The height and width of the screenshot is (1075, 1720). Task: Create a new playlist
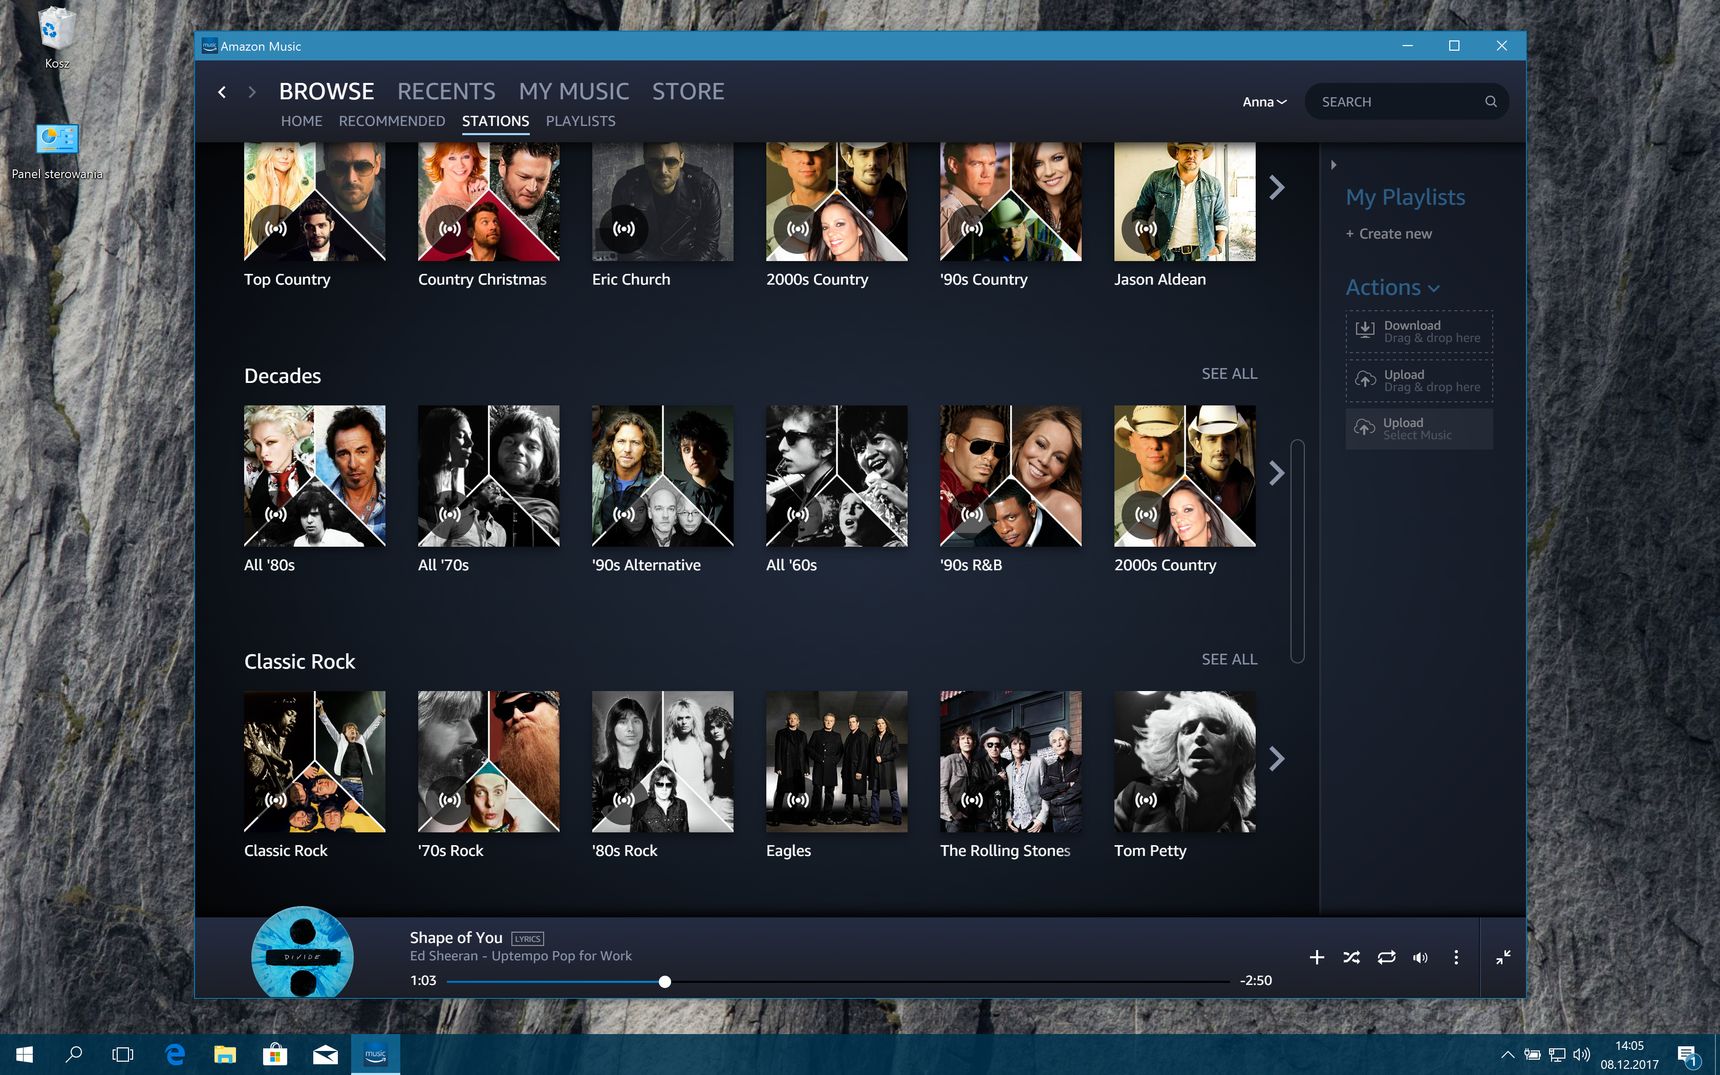(x=1388, y=234)
